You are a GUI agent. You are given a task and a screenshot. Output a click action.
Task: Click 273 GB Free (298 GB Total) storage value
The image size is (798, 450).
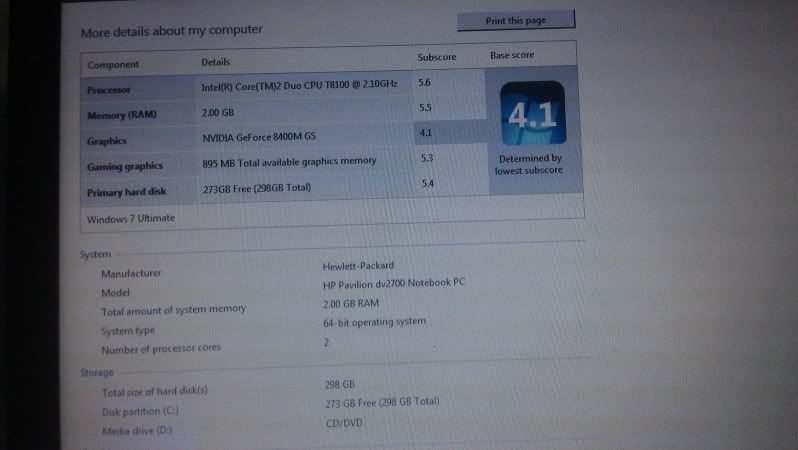[382, 402]
